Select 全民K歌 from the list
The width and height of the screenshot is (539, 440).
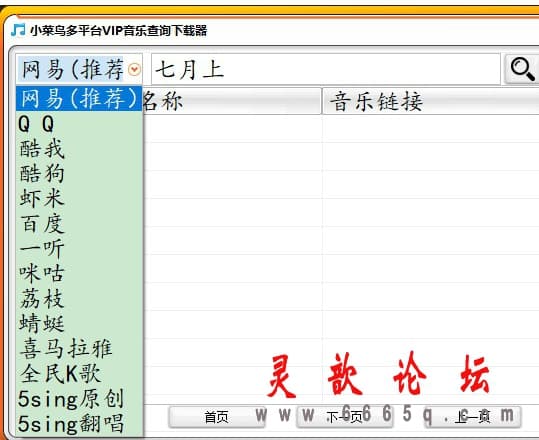pos(79,373)
